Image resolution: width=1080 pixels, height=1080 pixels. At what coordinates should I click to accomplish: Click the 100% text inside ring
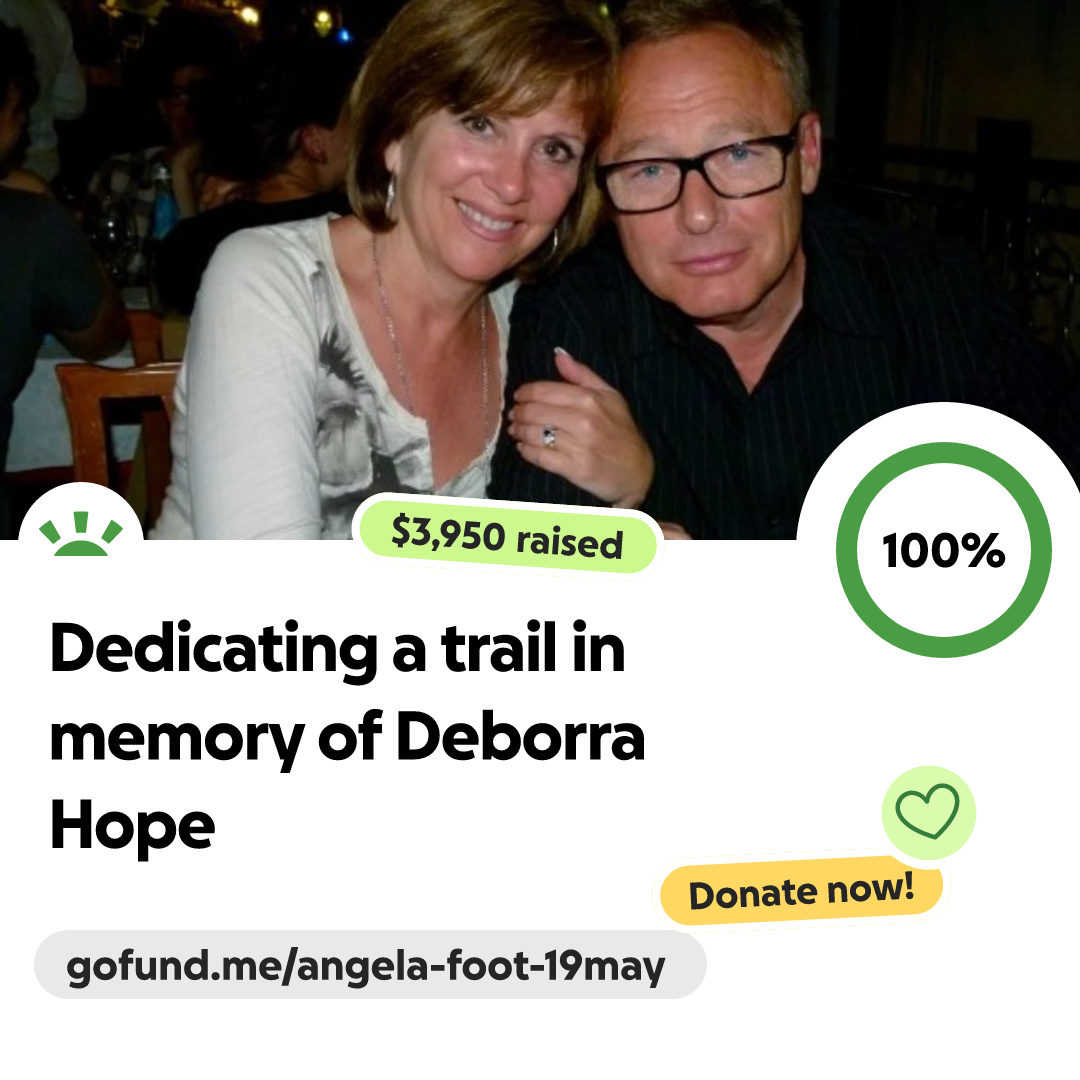(x=944, y=550)
